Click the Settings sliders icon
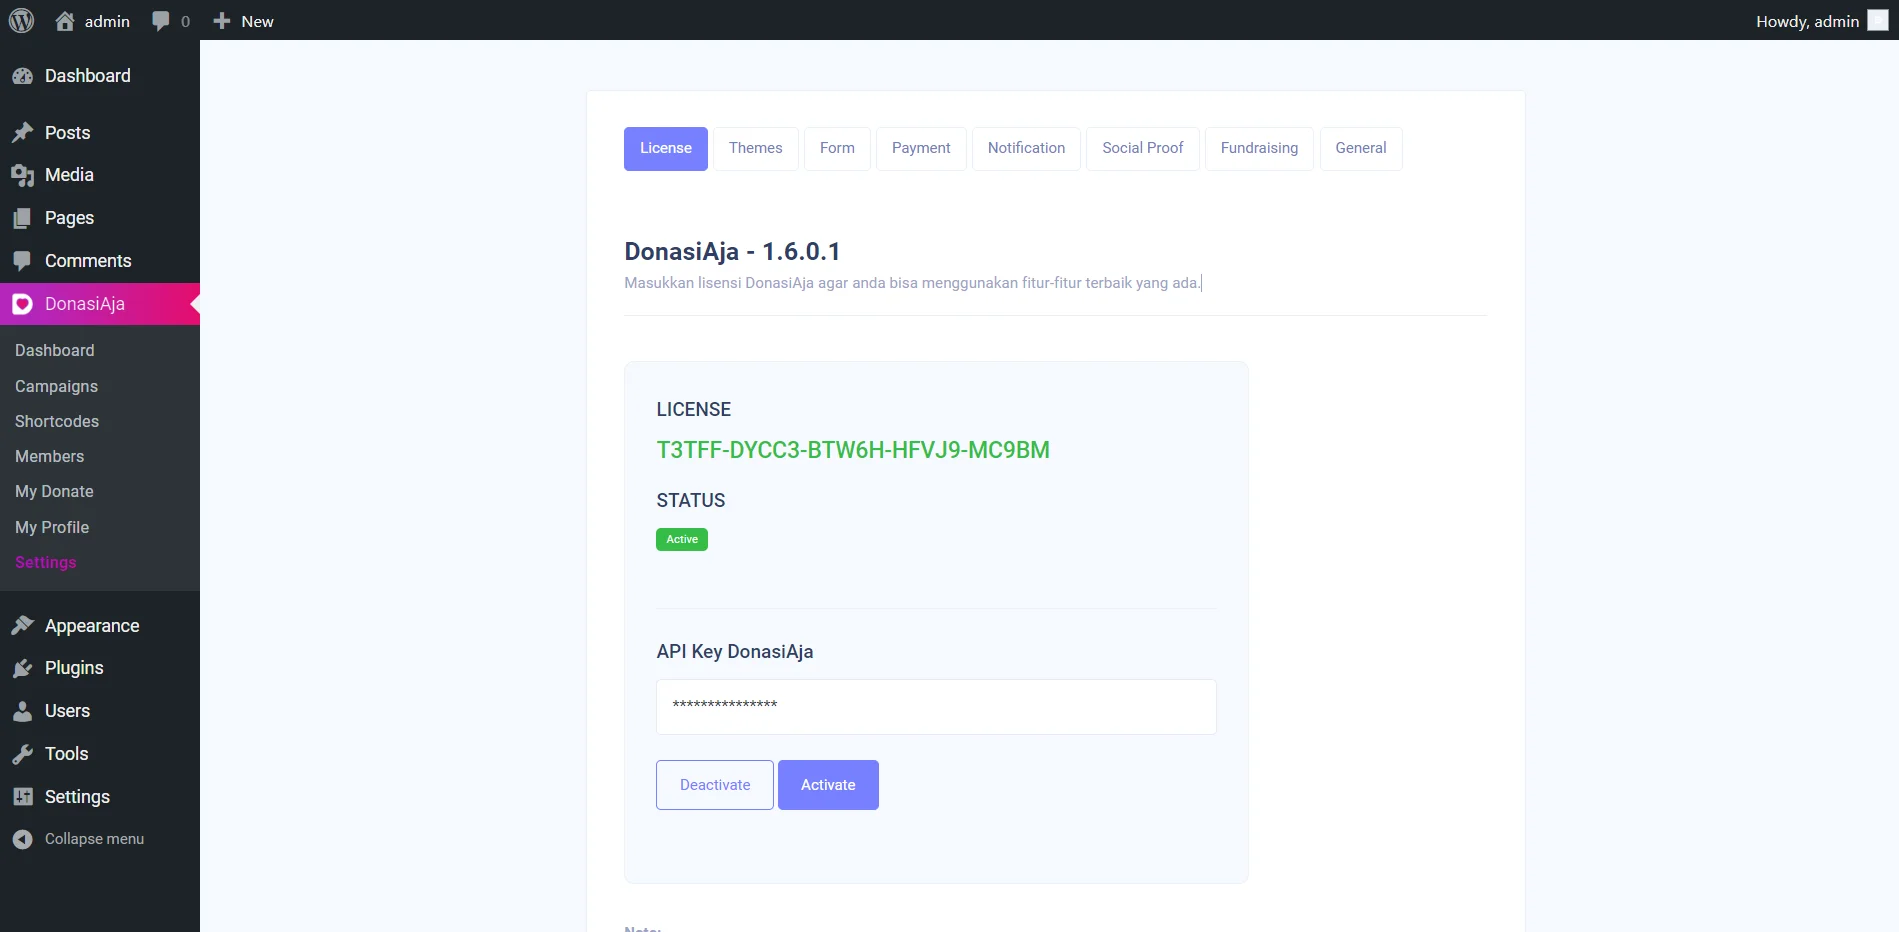The height and width of the screenshot is (932, 1899). click(x=22, y=797)
